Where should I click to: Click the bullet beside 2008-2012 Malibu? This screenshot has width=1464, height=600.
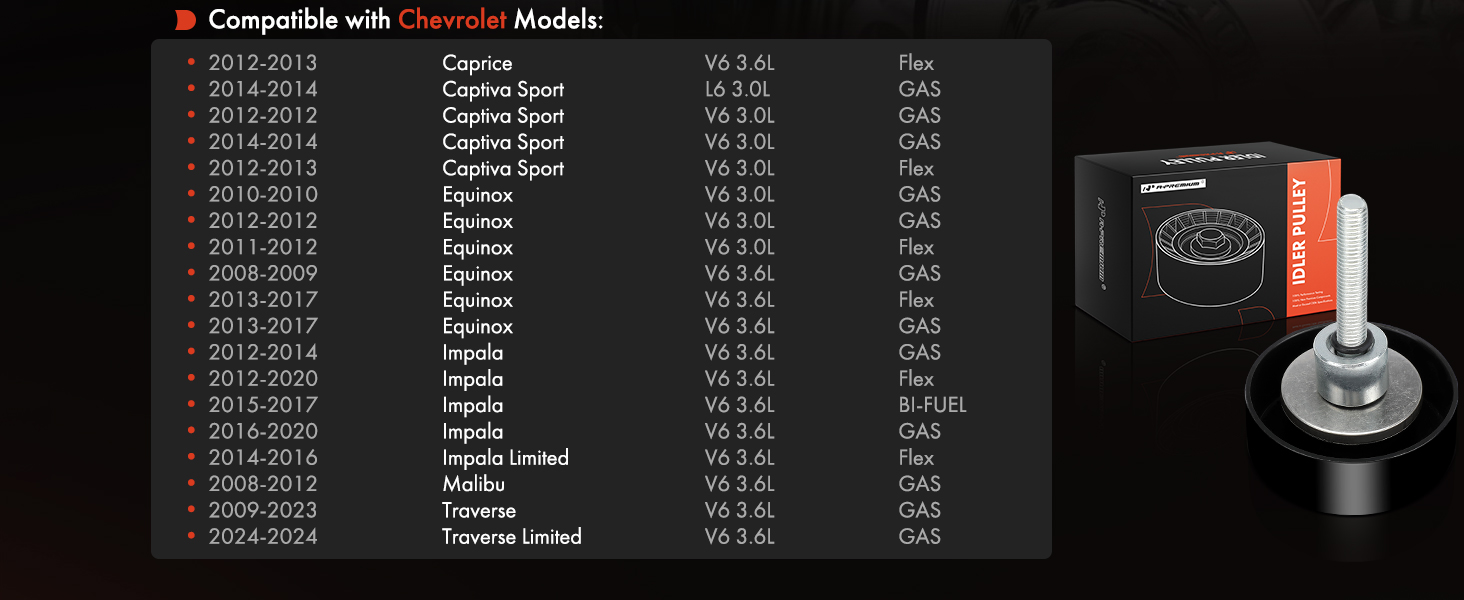[190, 484]
